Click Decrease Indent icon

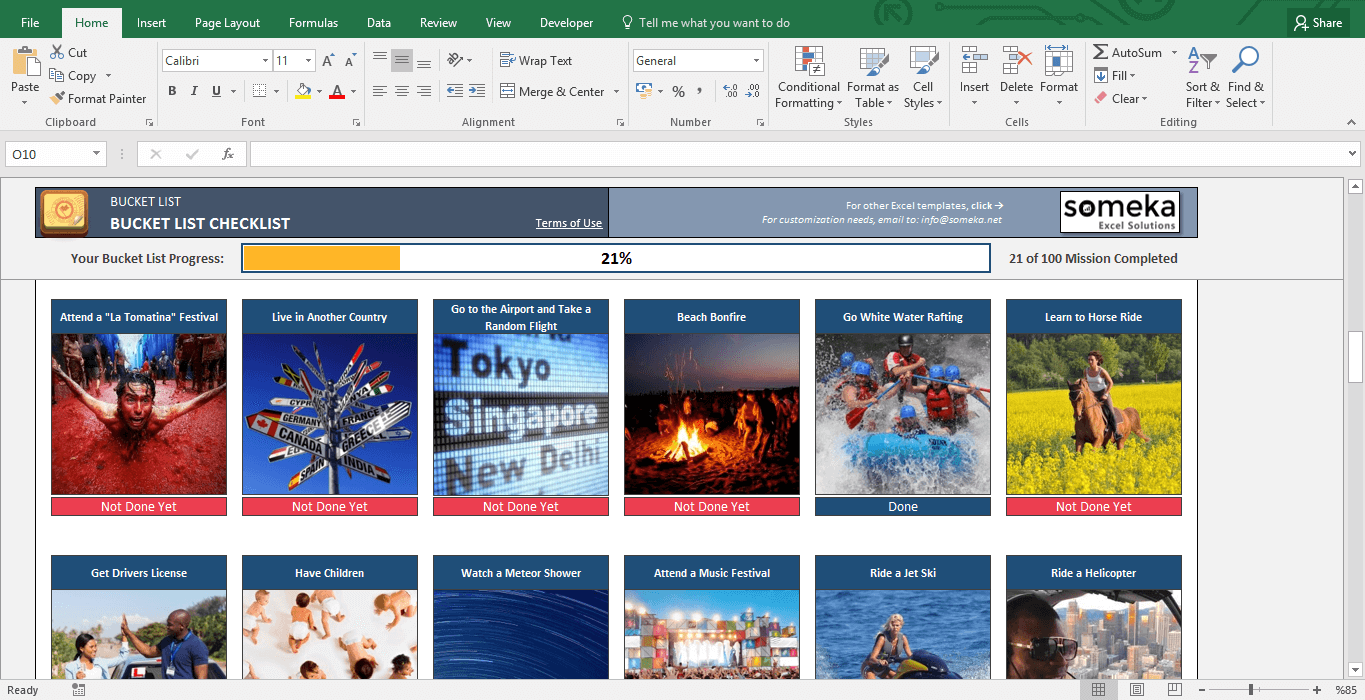pos(455,91)
